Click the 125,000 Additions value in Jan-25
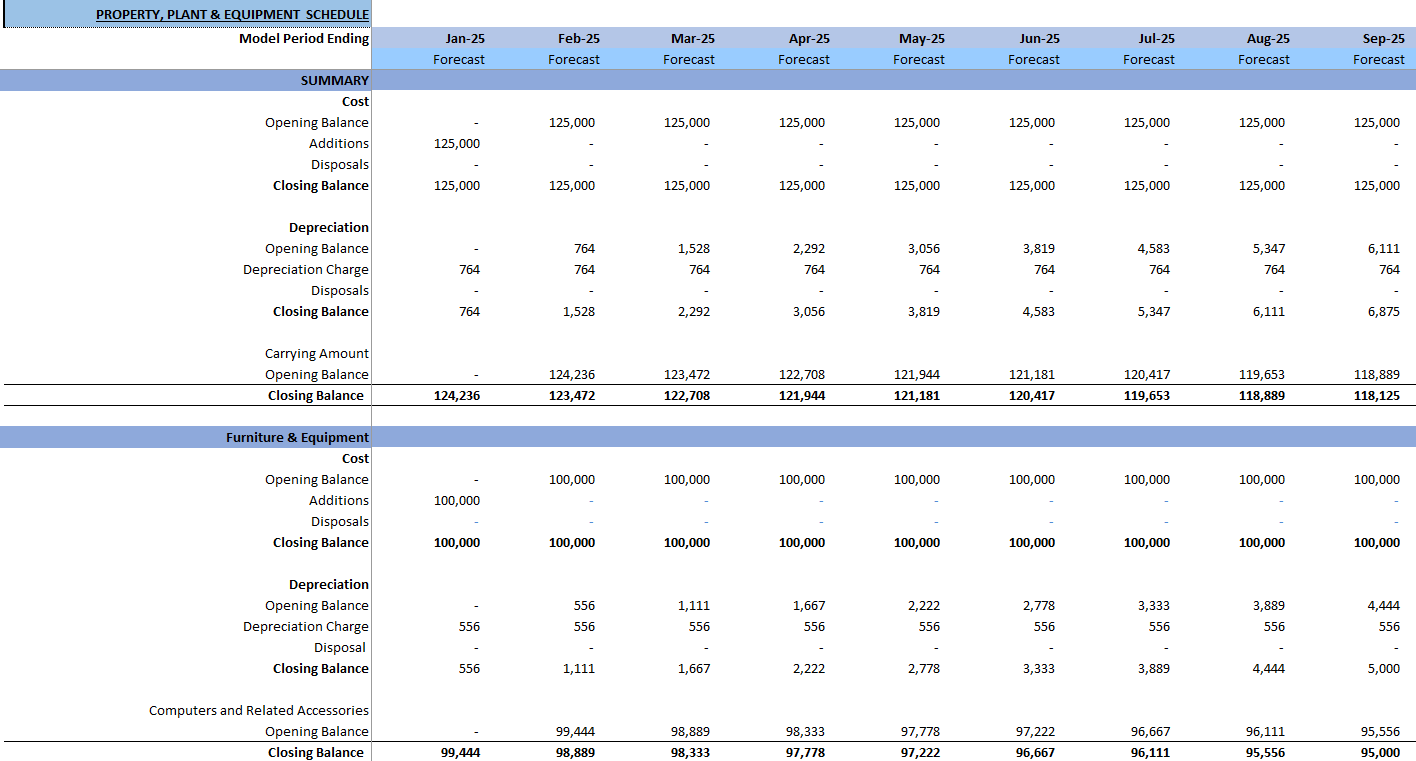The width and height of the screenshot is (1416, 761). (x=459, y=143)
